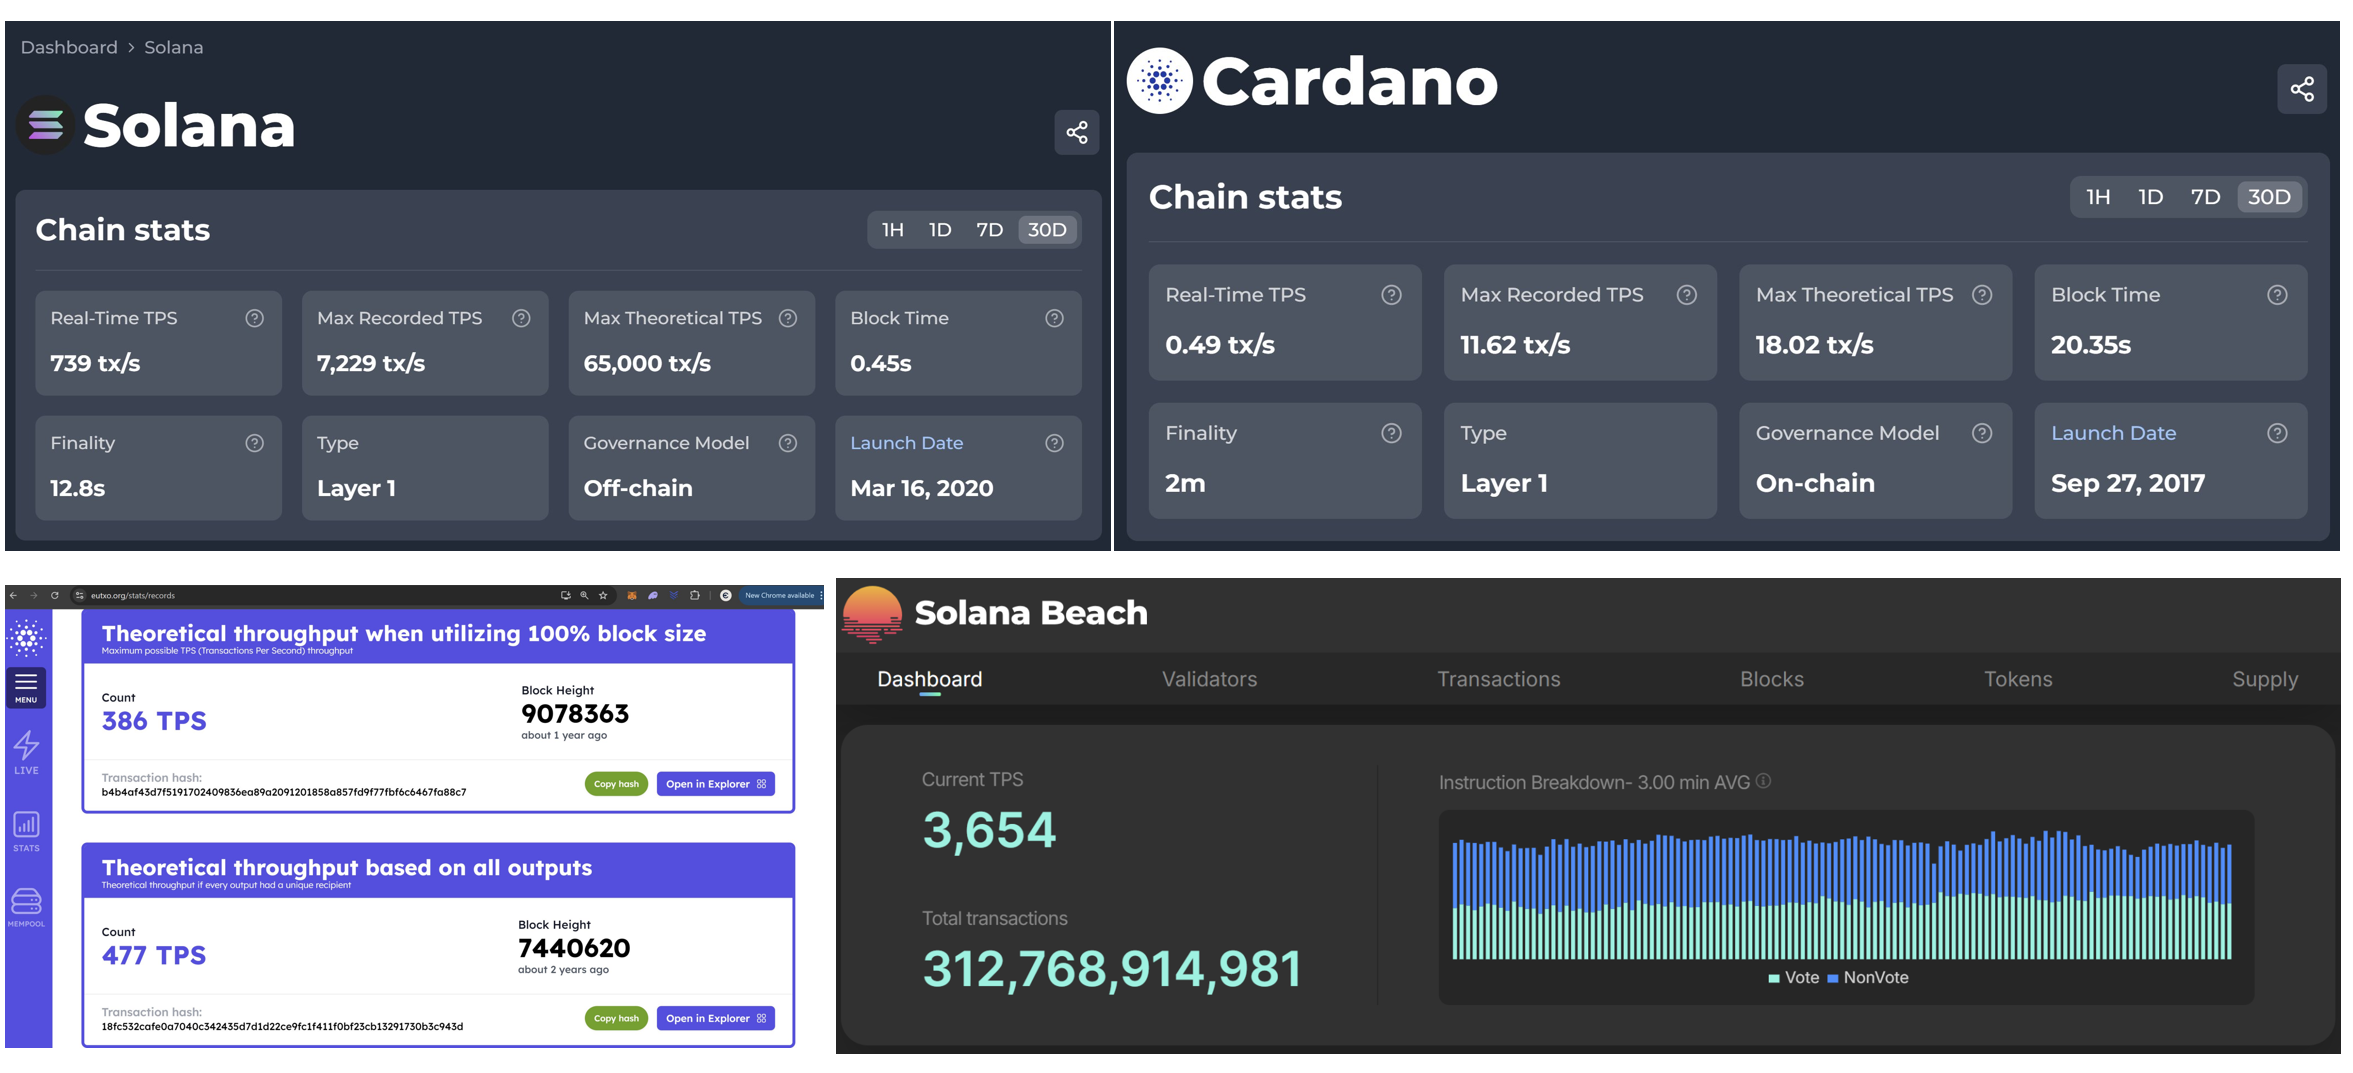Copy hash for the 386 TPS record
The width and height of the screenshot is (2353, 1073).
tap(616, 784)
